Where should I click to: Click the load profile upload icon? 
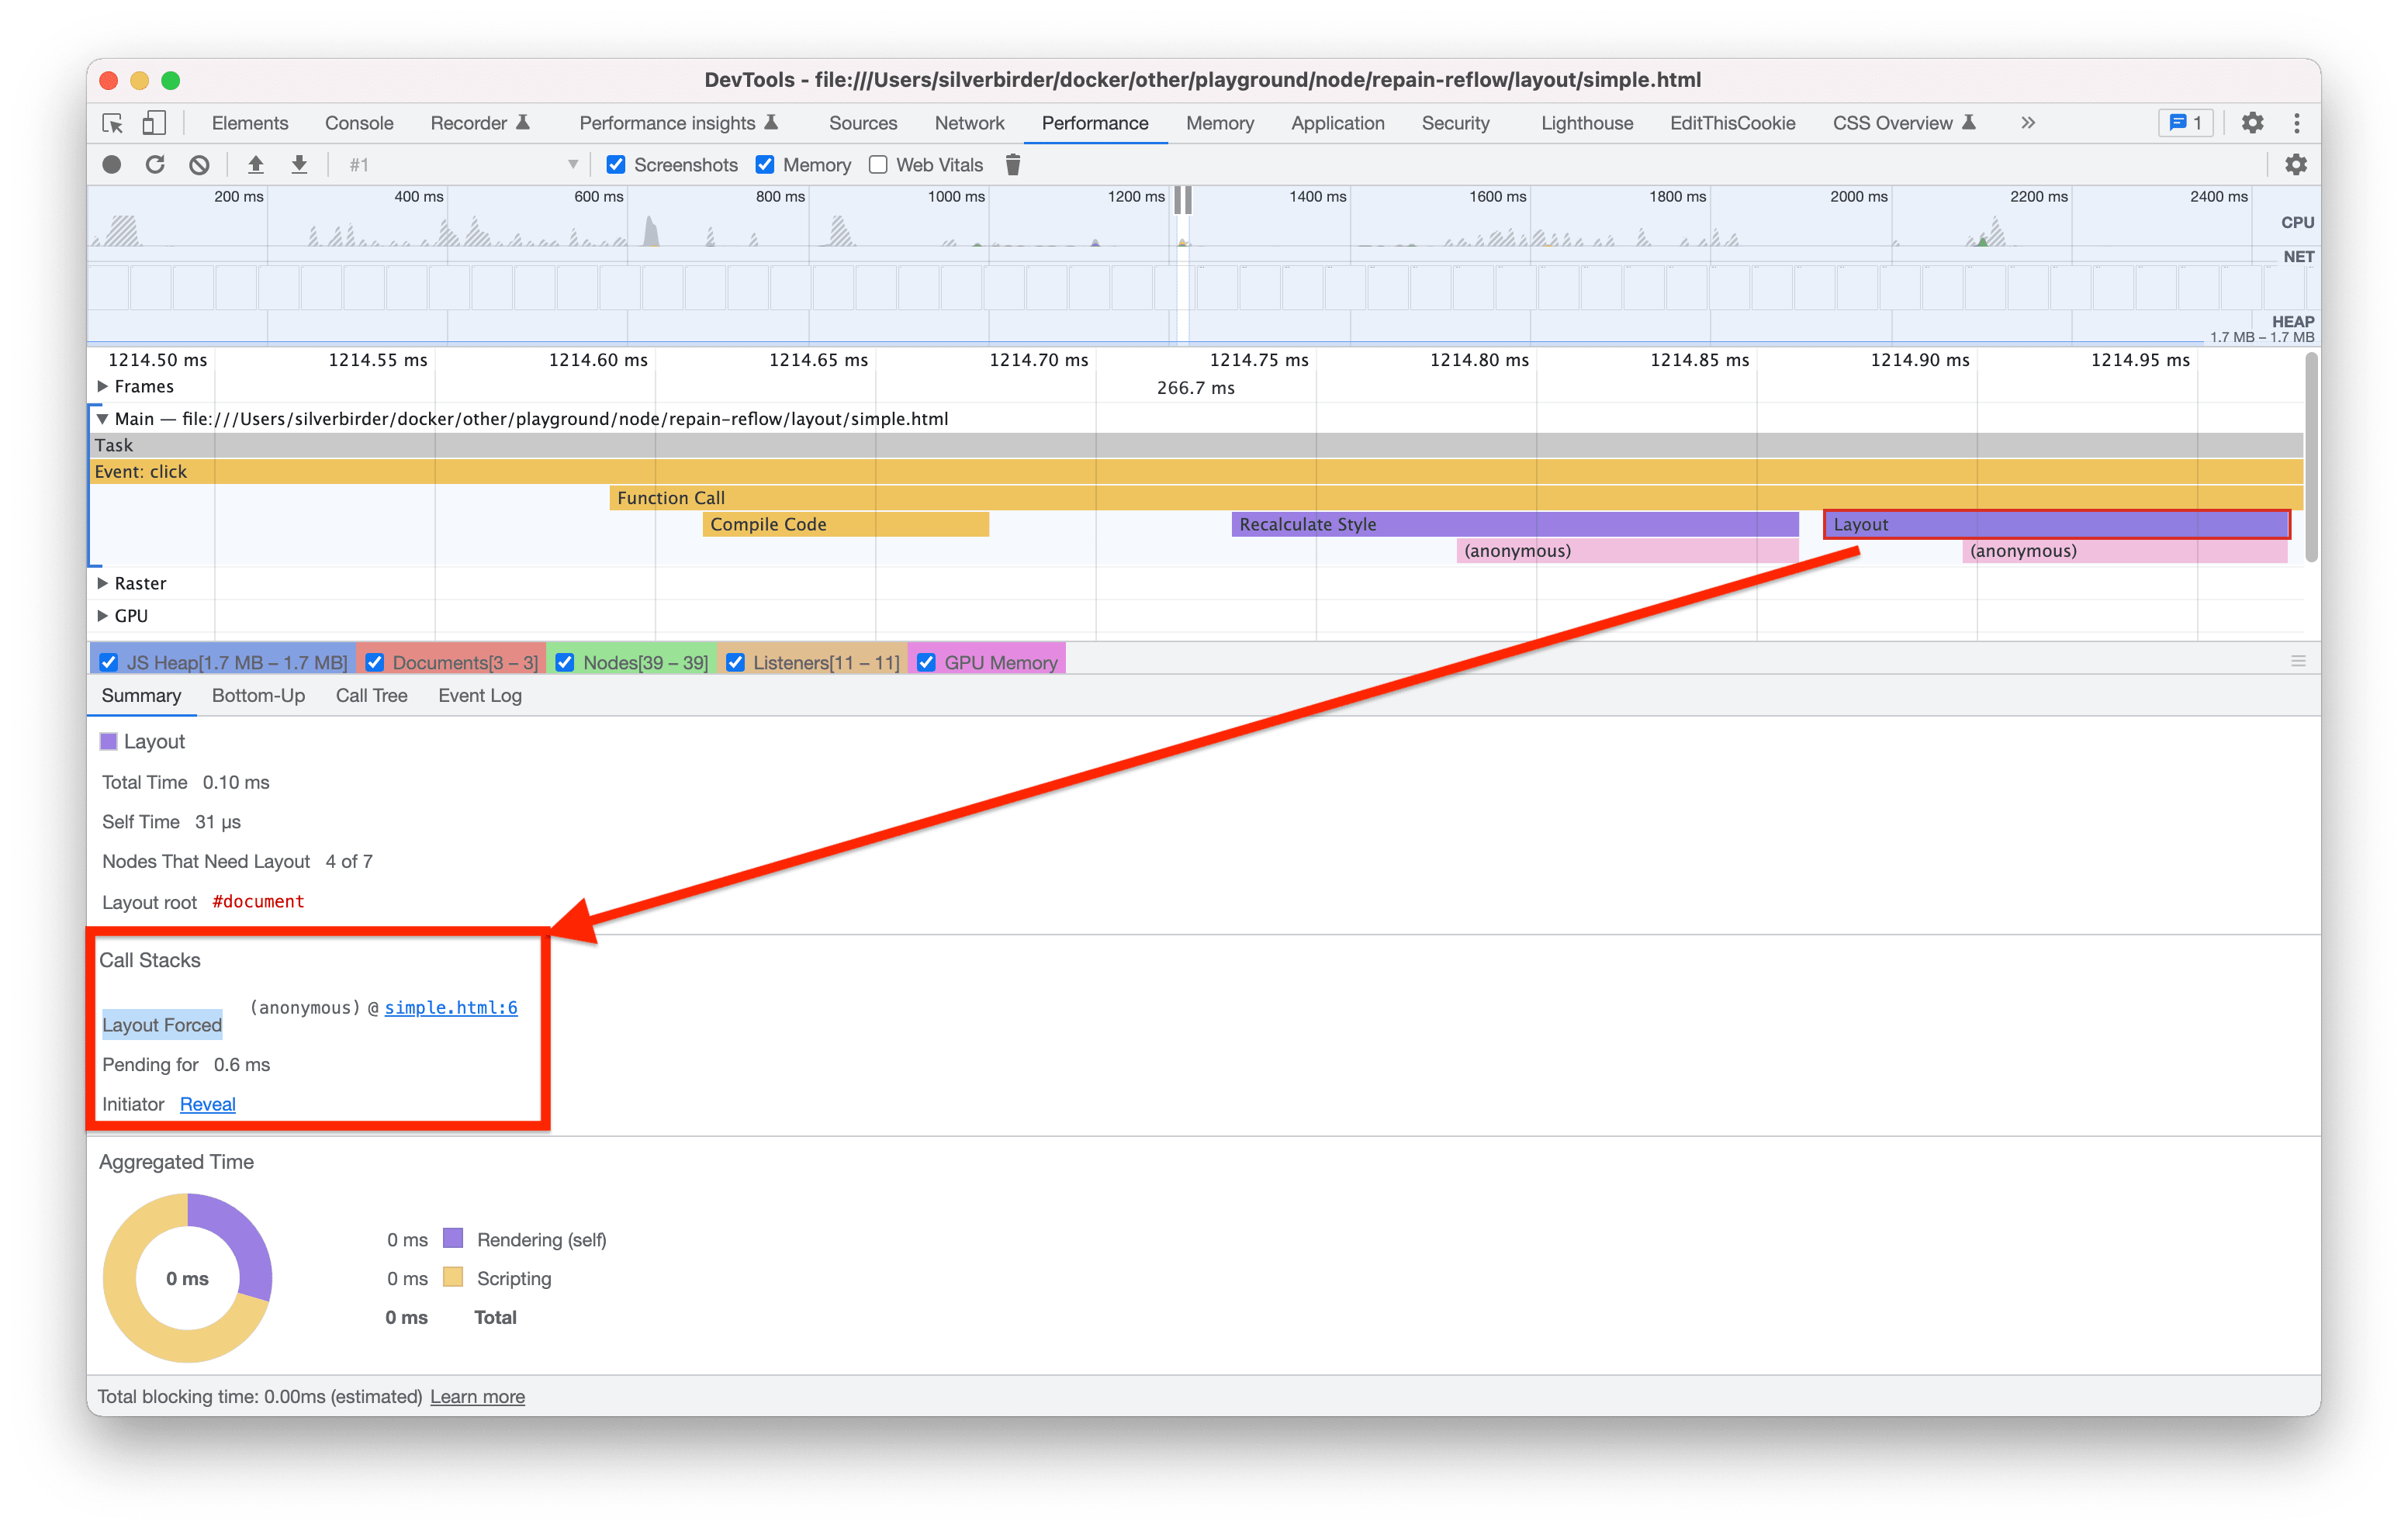pos(256,165)
